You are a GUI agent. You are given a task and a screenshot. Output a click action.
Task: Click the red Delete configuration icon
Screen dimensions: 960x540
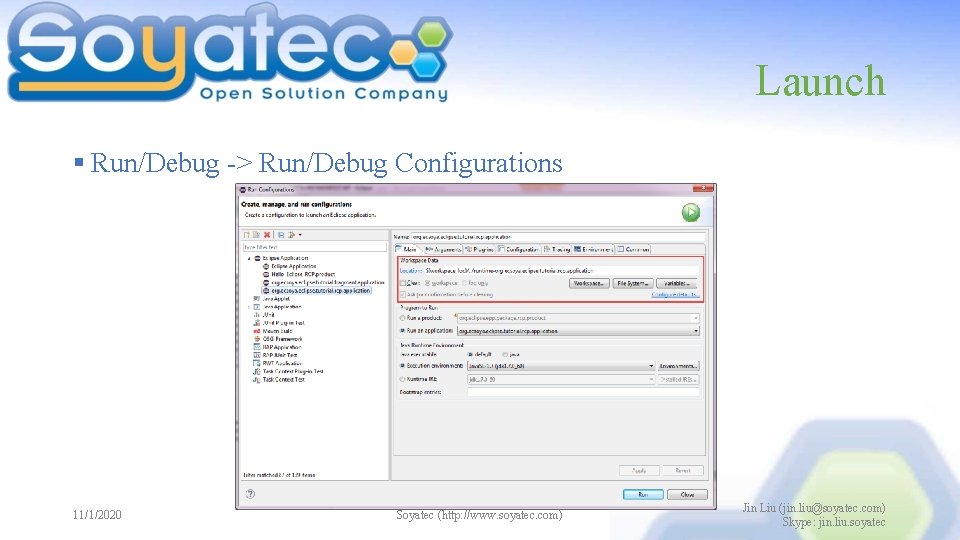[x=267, y=234]
